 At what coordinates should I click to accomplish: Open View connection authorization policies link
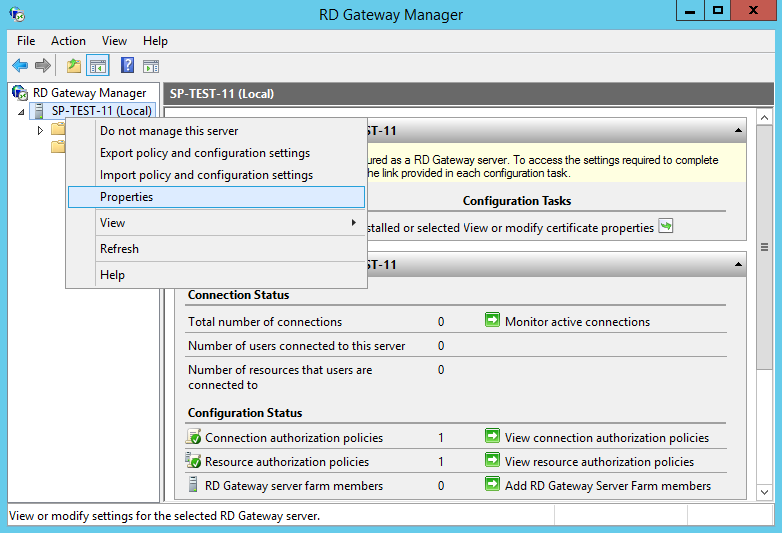606,438
